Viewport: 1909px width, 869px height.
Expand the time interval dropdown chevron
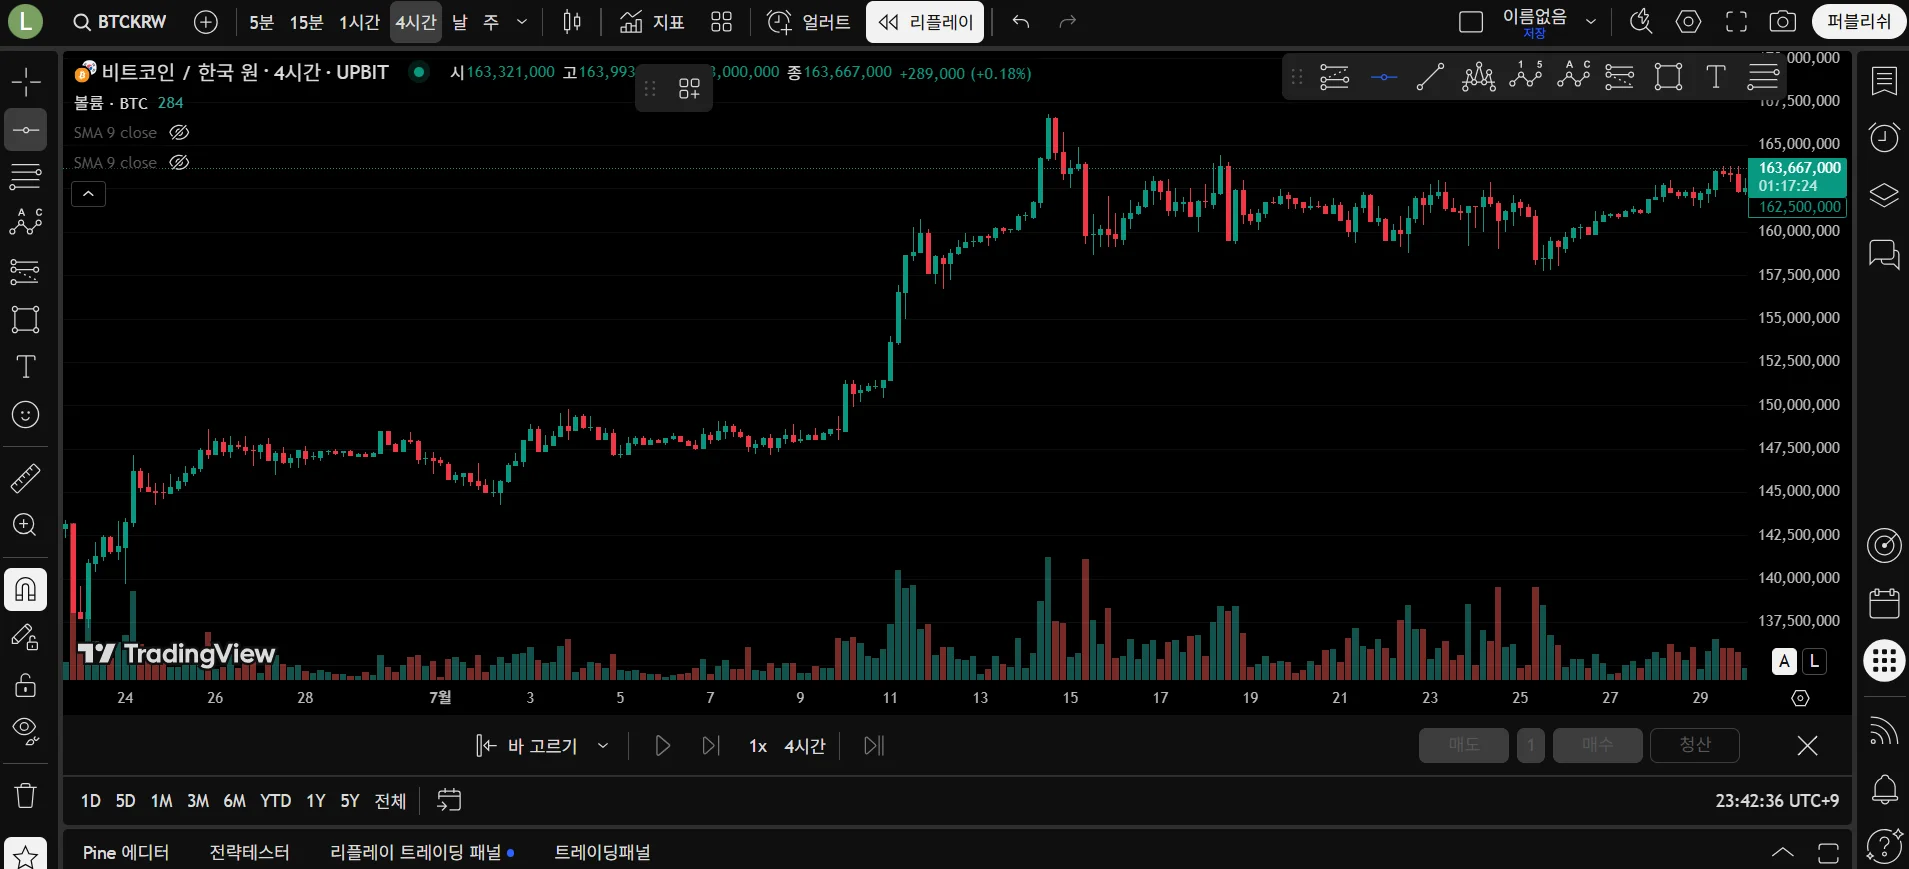pyautogui.click(x=521, y=22)
